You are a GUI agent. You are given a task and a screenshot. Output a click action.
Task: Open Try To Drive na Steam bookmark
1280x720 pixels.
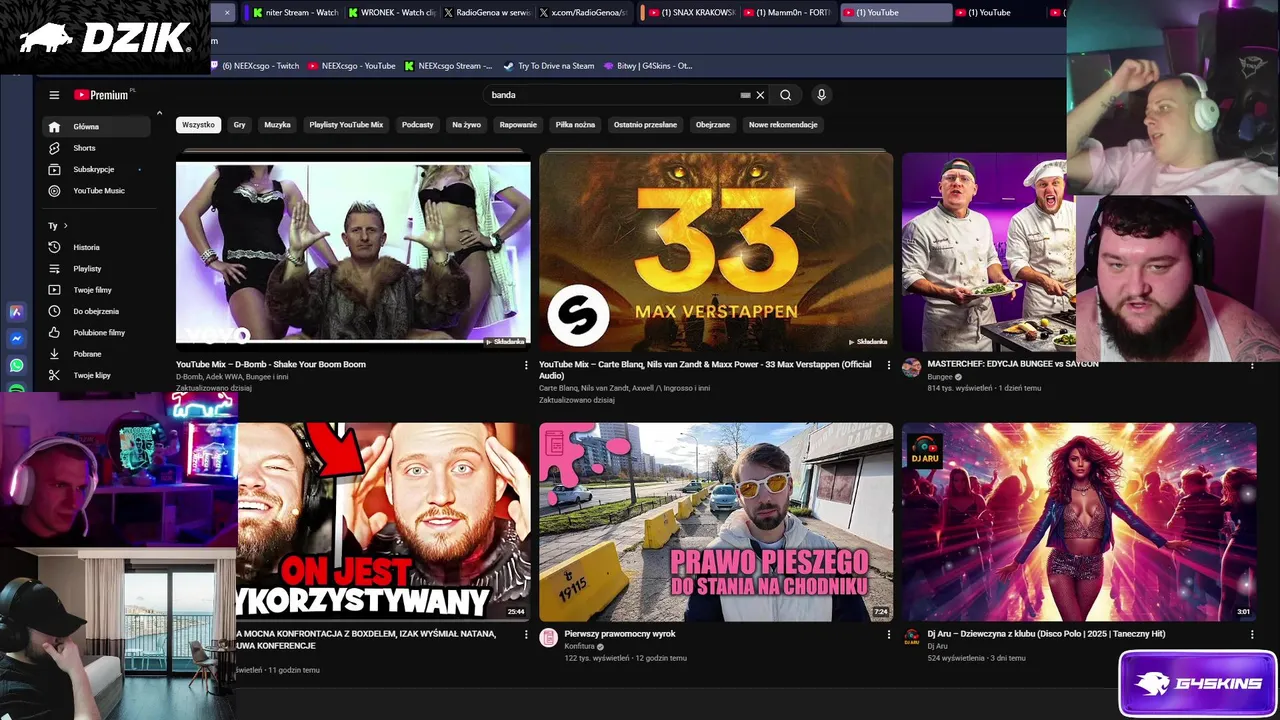click(549, 66)
